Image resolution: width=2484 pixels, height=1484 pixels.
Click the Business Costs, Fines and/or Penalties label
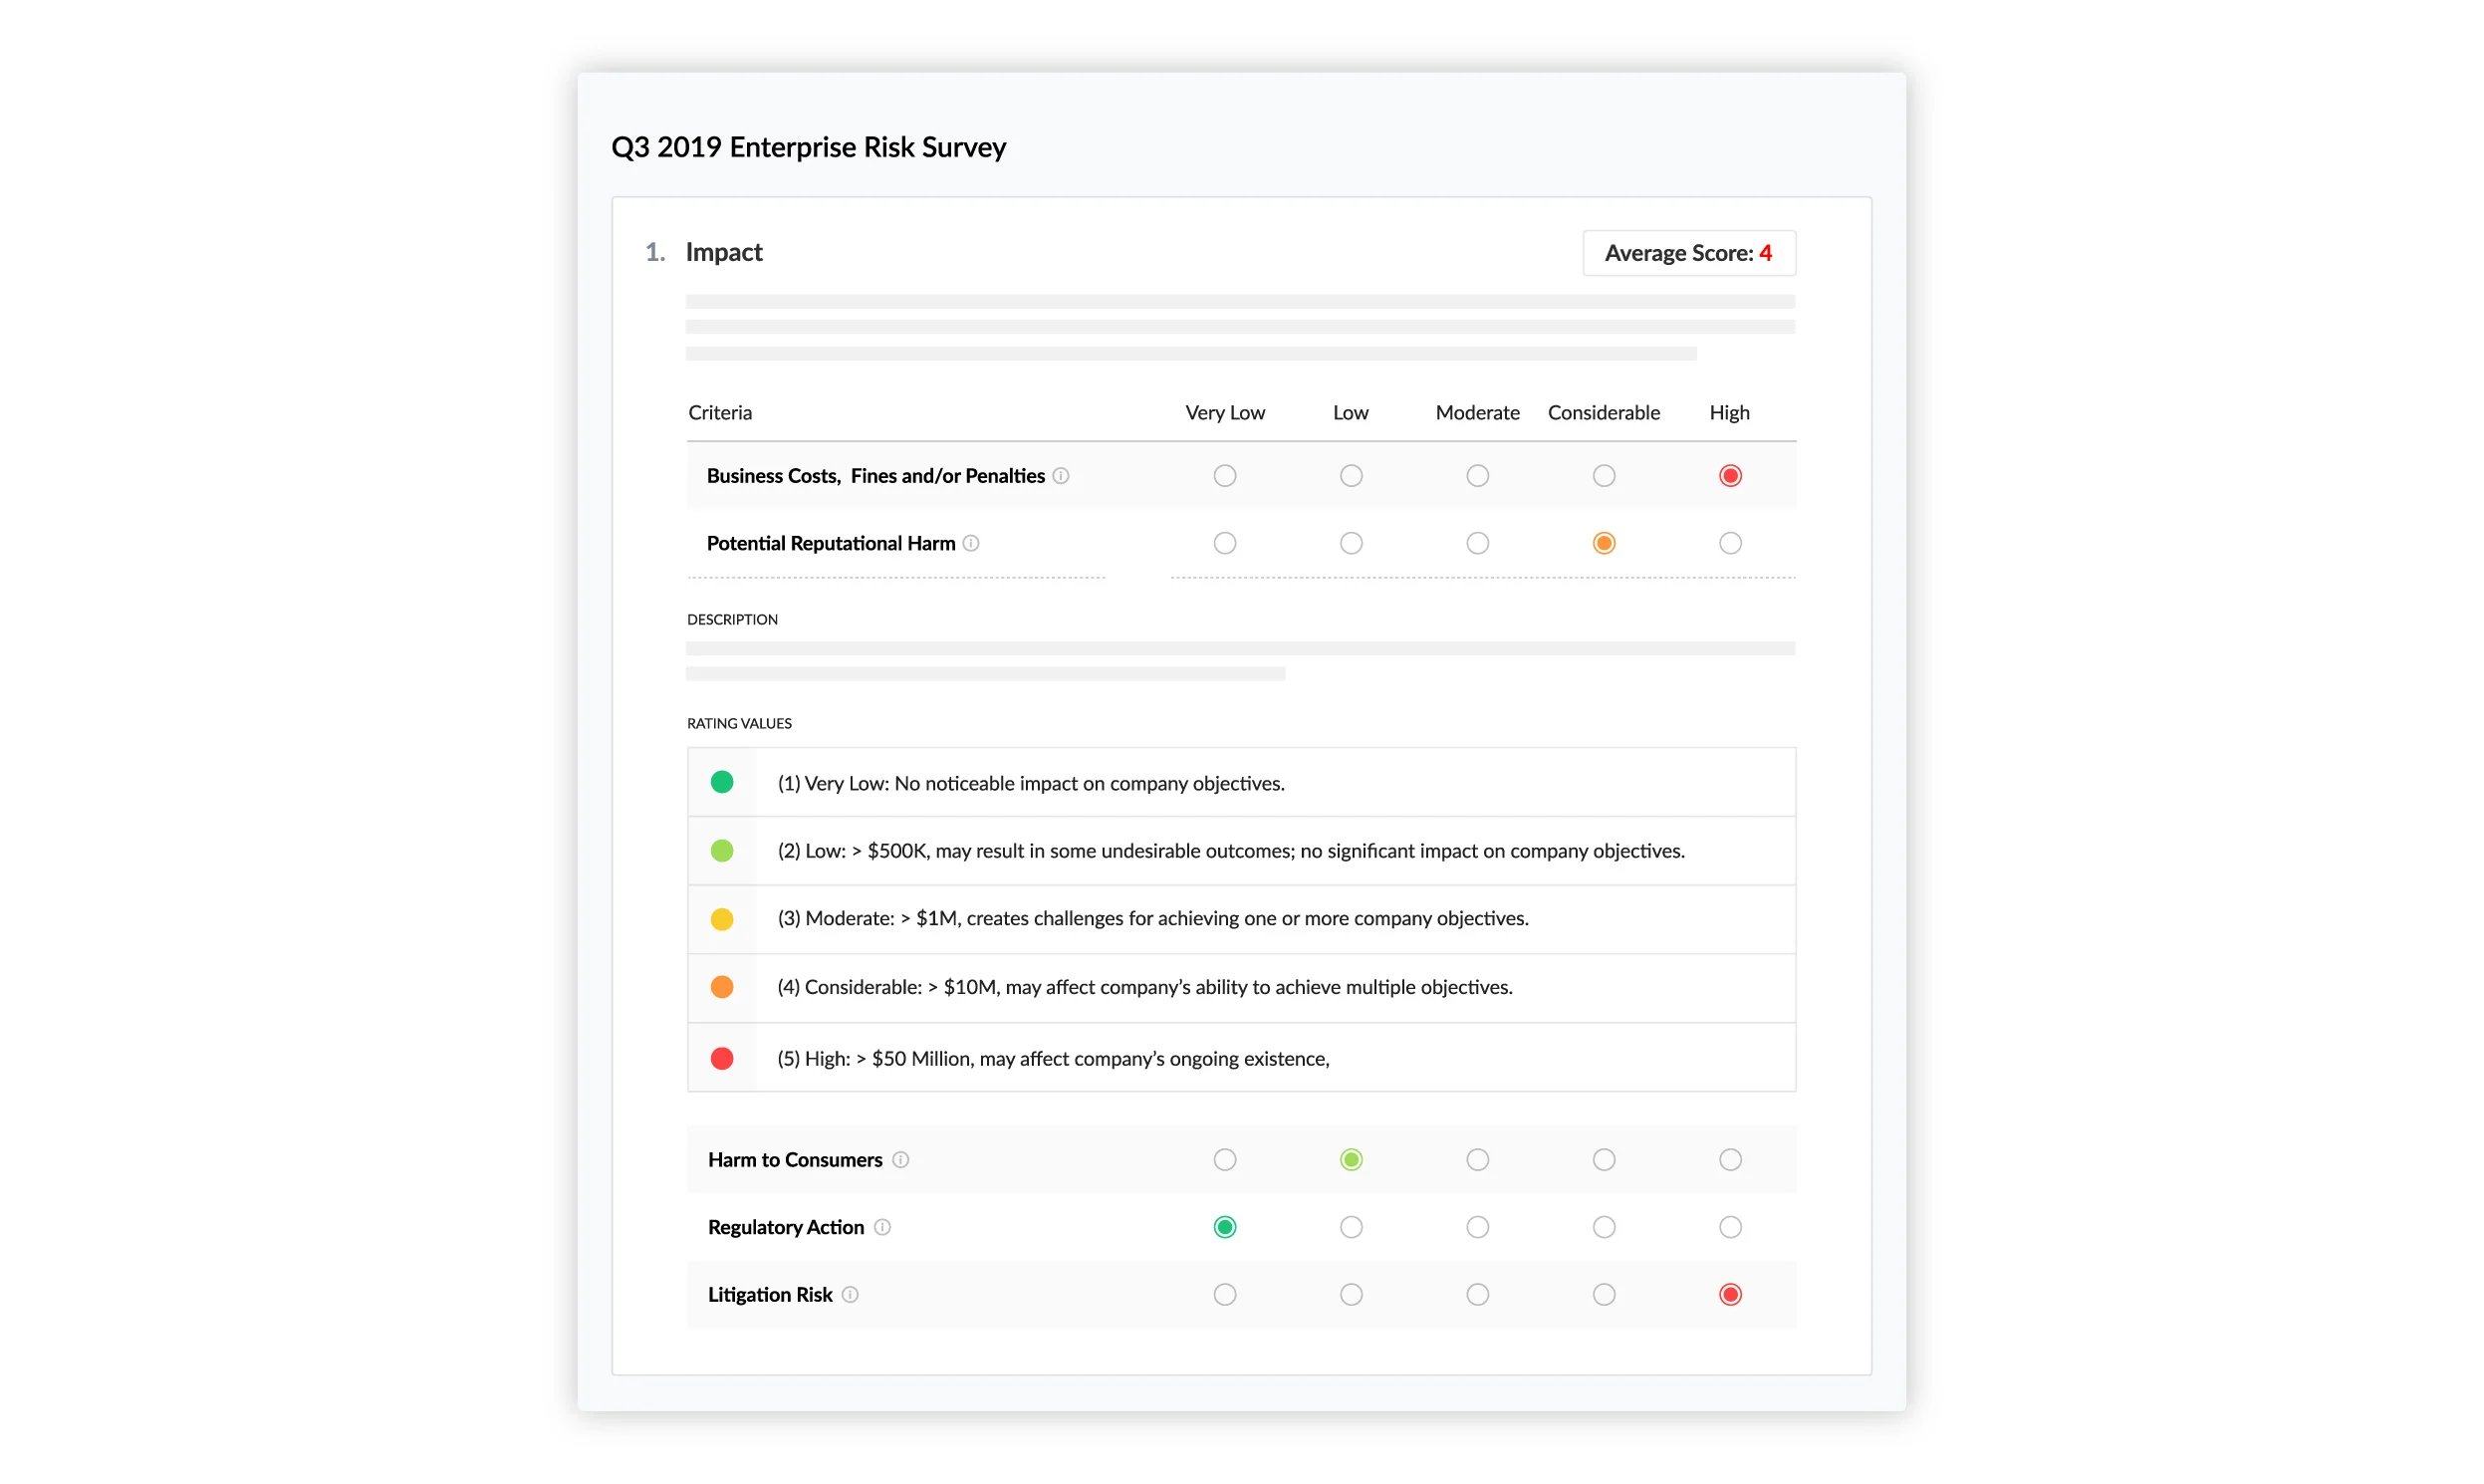tap(876, 476)
